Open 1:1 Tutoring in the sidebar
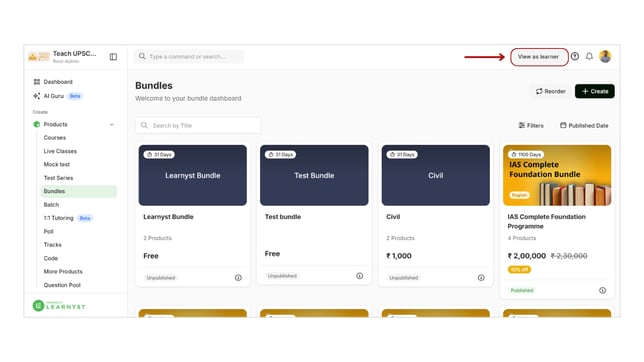The image size is (644, 362). coord(58,218)
